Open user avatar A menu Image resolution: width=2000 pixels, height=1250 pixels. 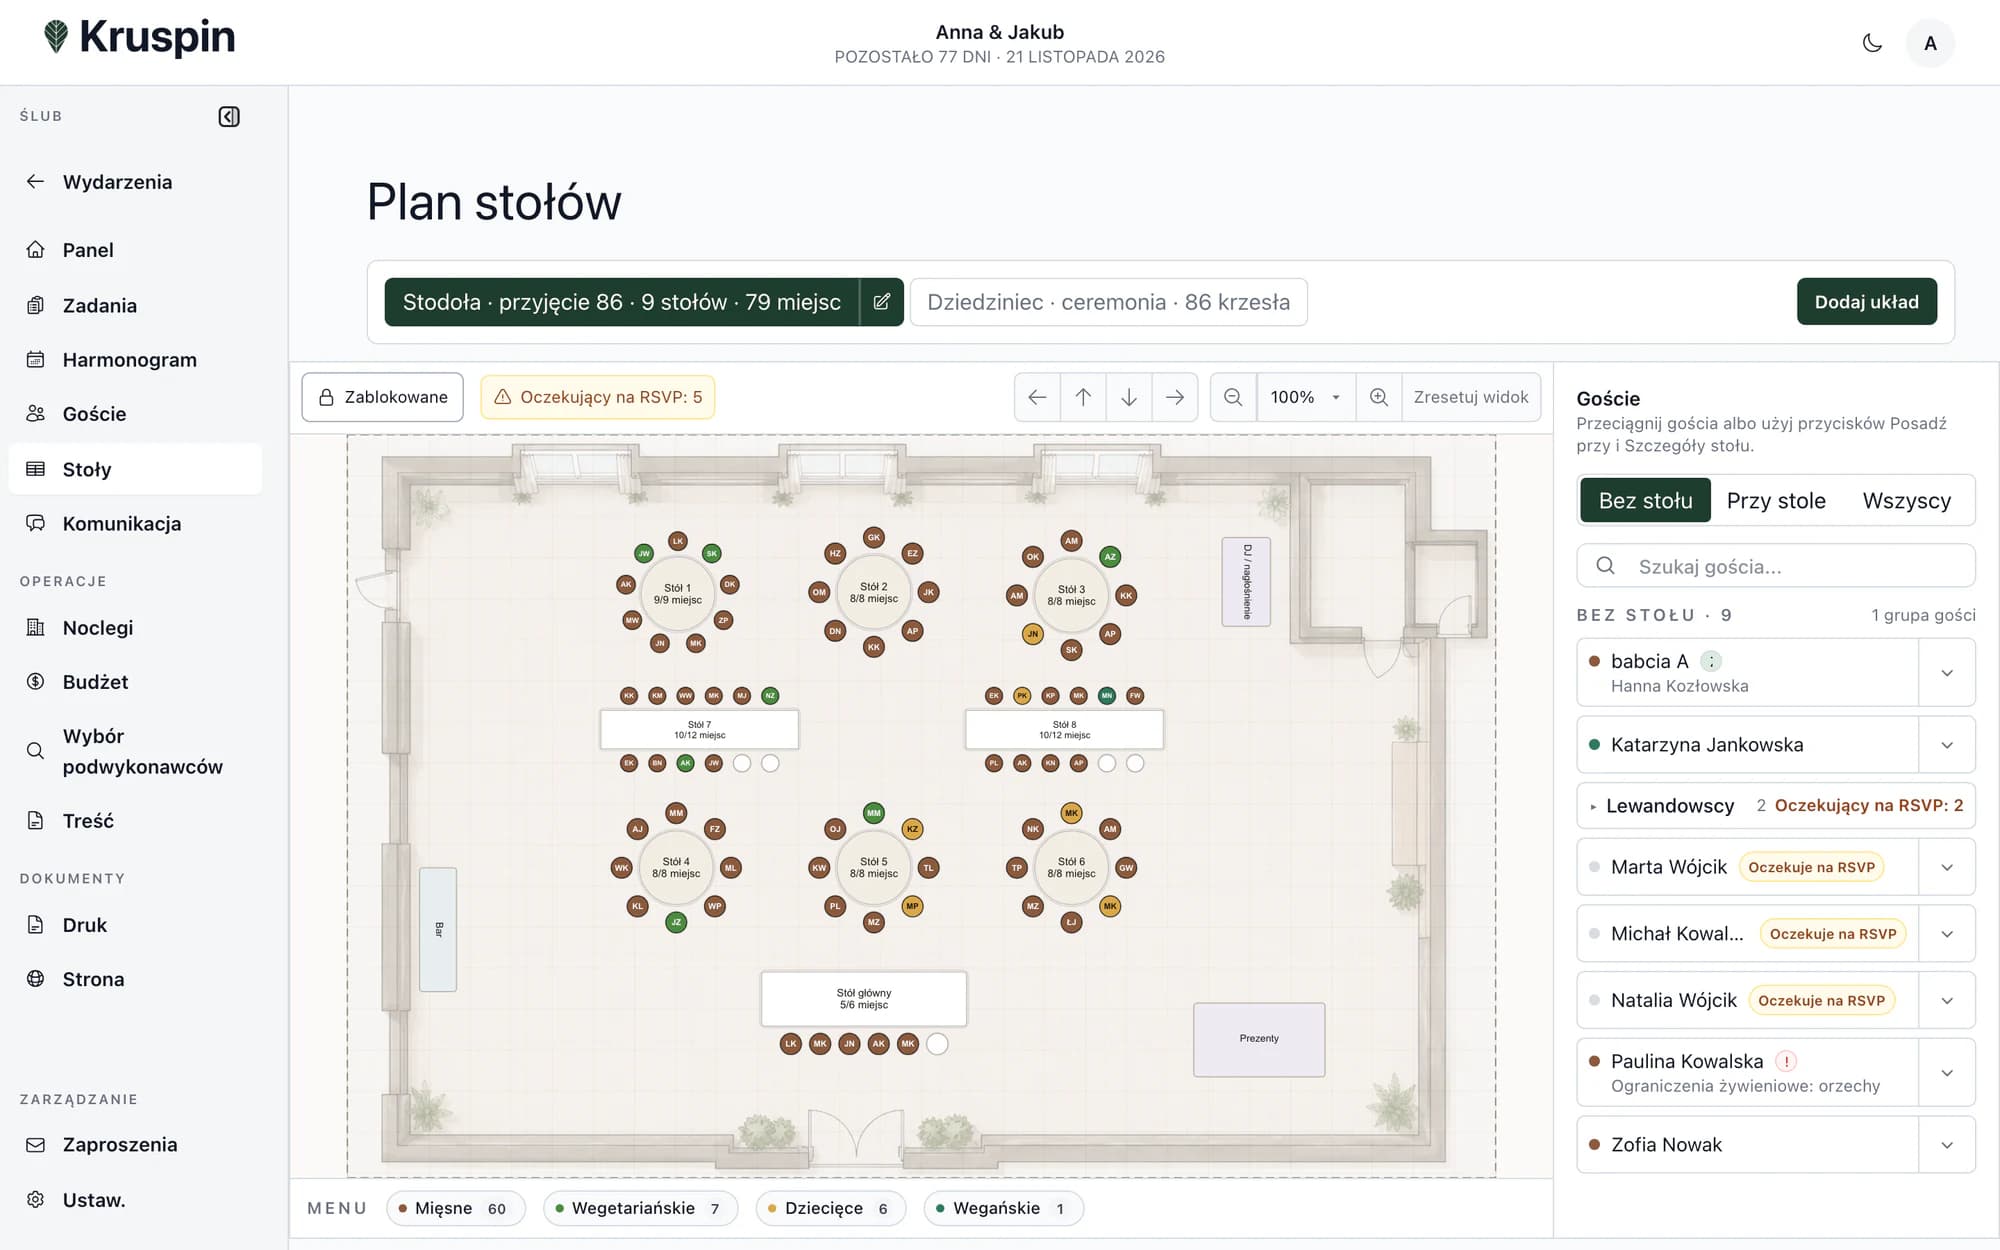click(x=1930, y=43)
